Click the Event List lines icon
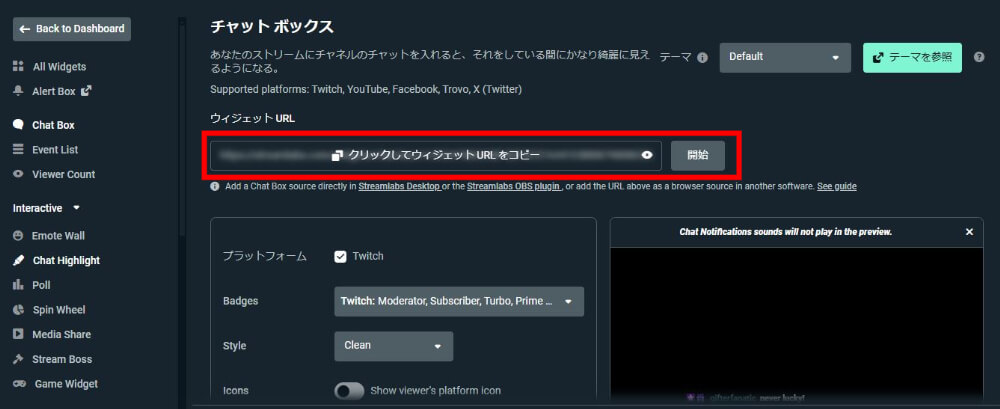This screenshot has height=409, width=1000. click(19, 149)
